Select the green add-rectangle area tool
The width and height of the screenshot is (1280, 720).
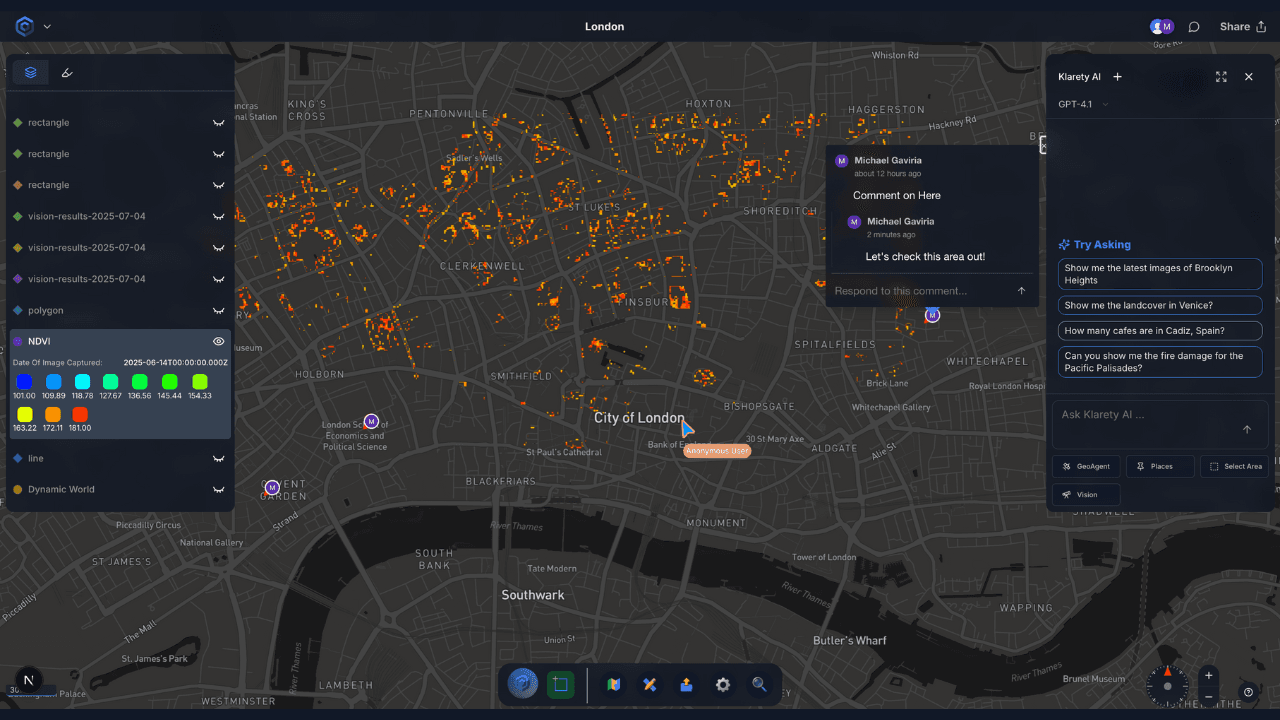tap(560, 685)
